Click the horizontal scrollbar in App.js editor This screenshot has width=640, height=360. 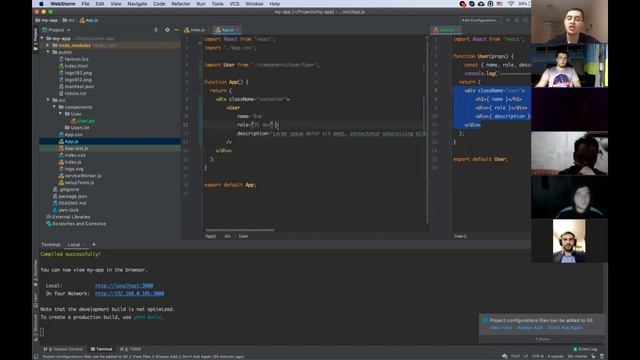pos(240,230)
